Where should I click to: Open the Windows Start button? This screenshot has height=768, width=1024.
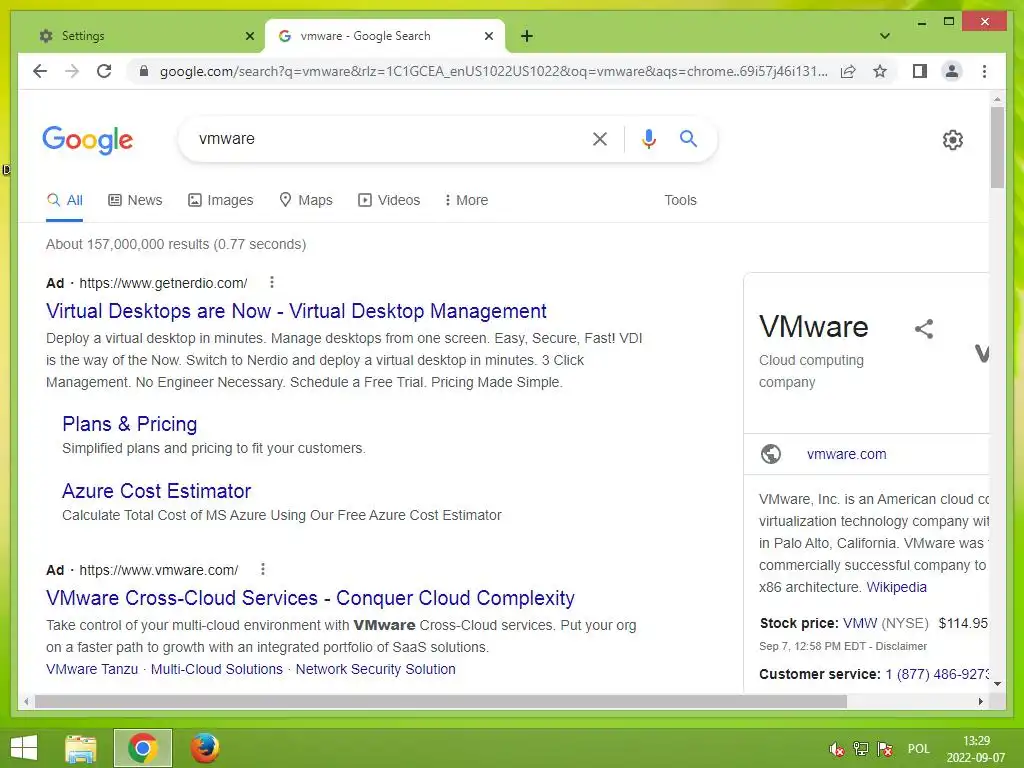point(24,748)
